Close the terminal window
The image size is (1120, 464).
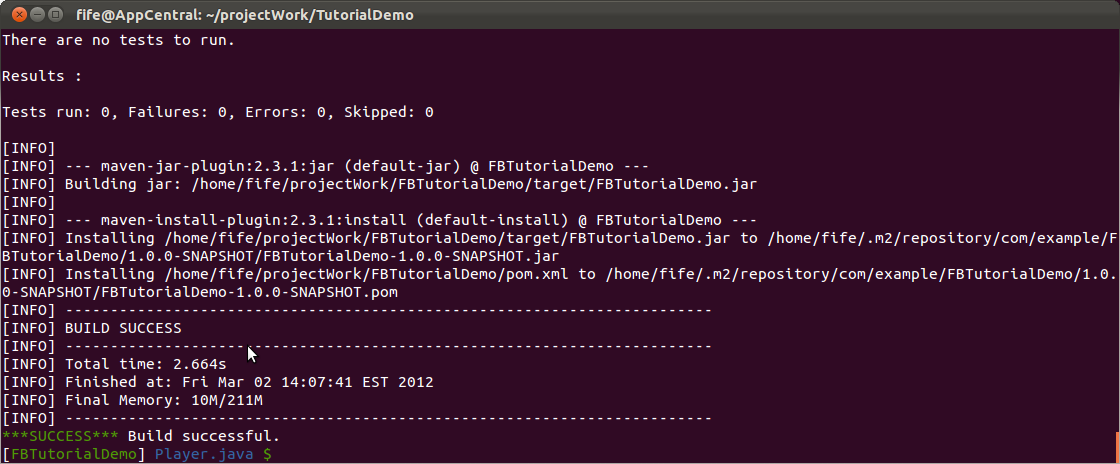(19, 14)
